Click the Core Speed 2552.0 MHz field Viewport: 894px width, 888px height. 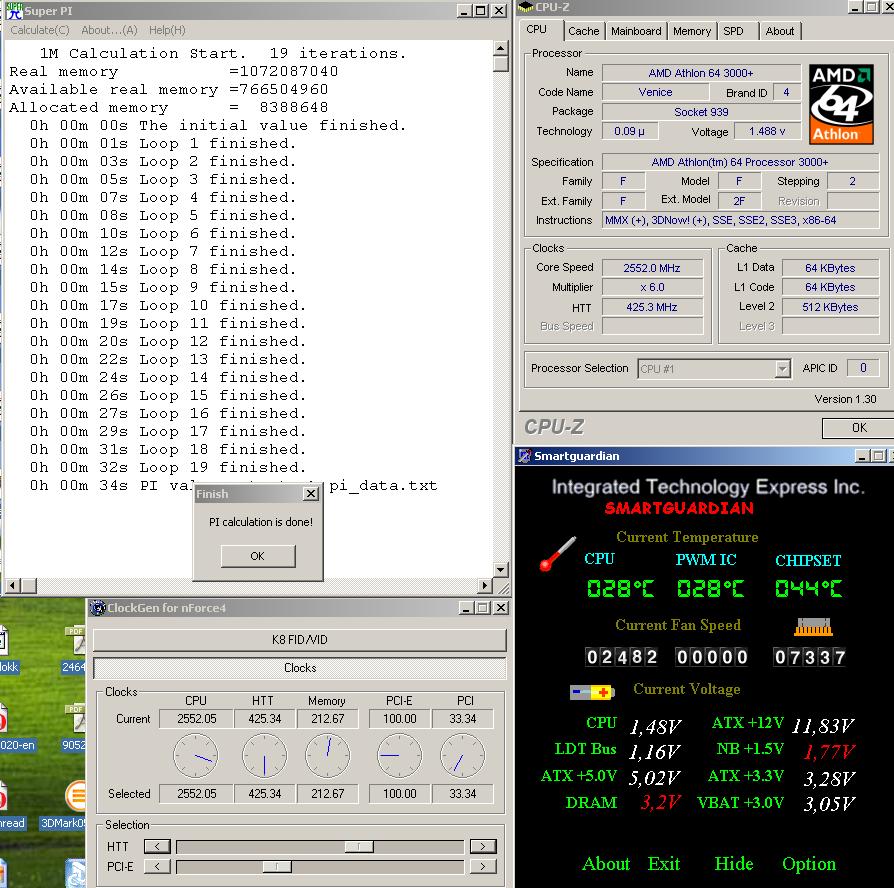pos(652,268)
